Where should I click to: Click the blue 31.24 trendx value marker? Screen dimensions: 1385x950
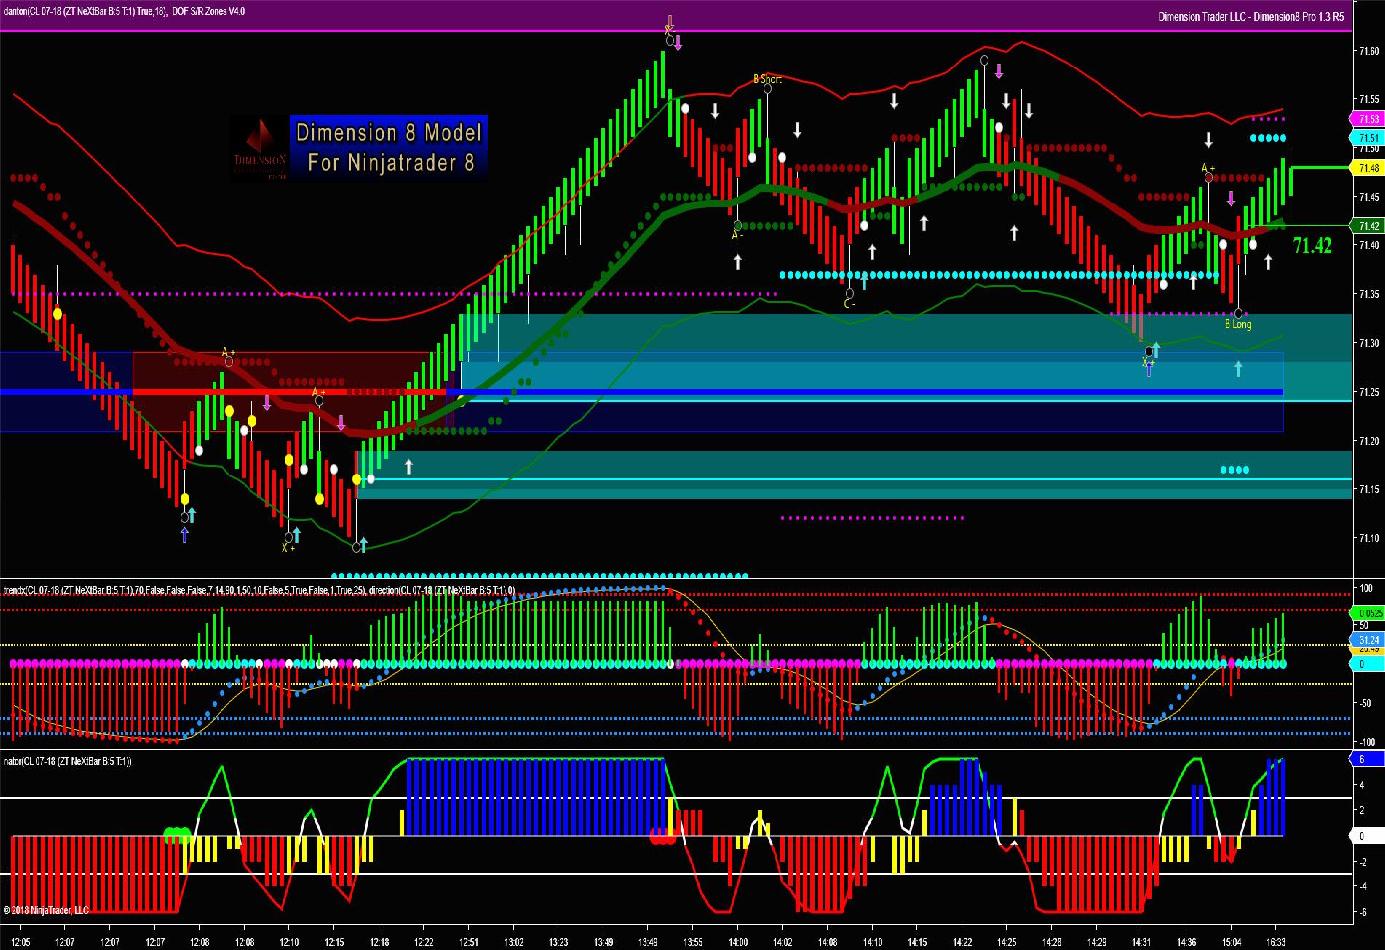click(1368, 640)
